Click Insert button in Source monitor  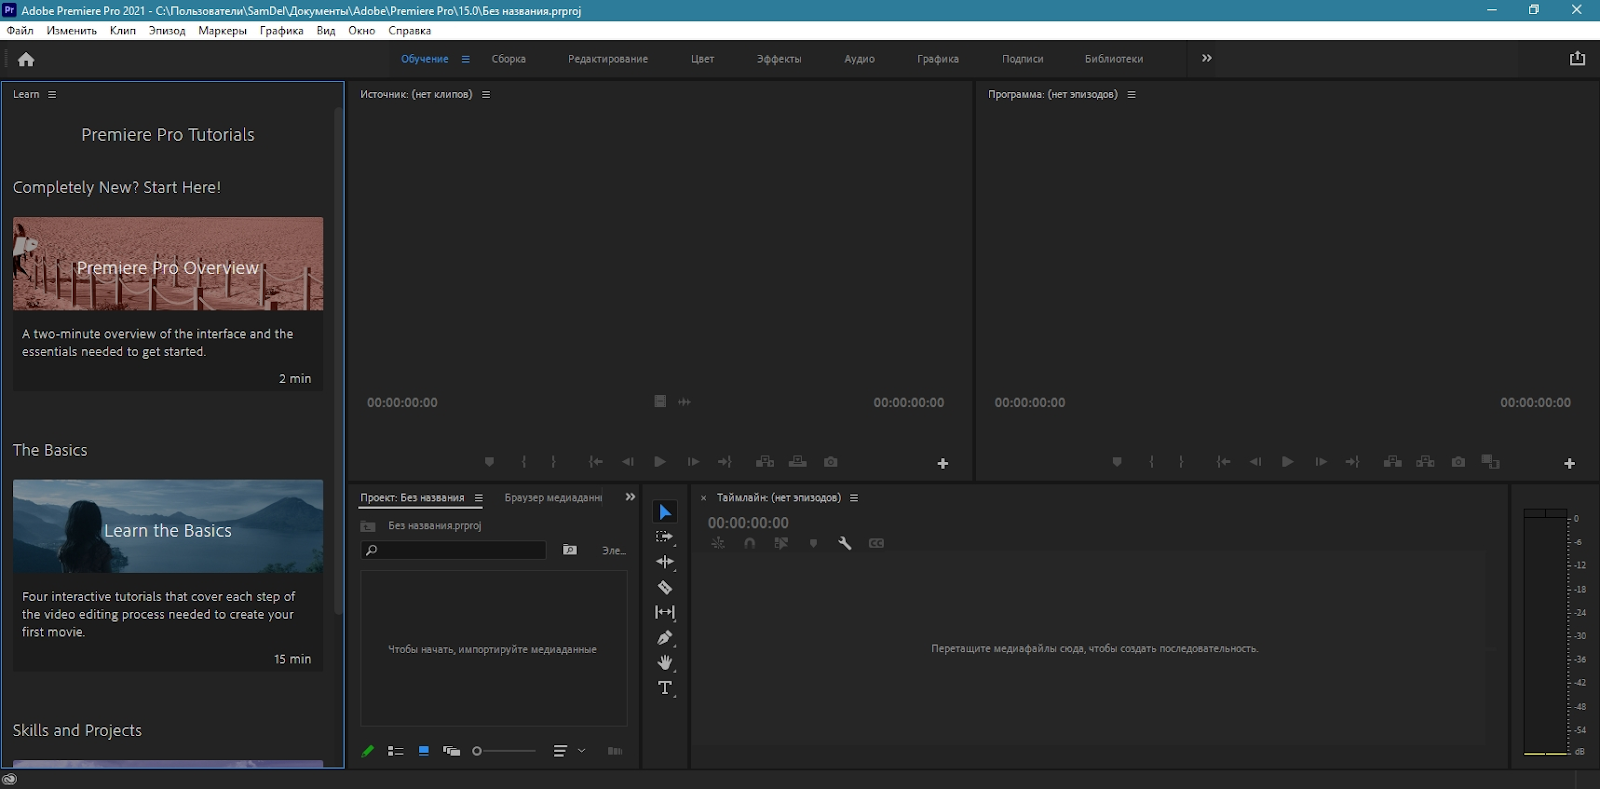click(x=765, y=462)
